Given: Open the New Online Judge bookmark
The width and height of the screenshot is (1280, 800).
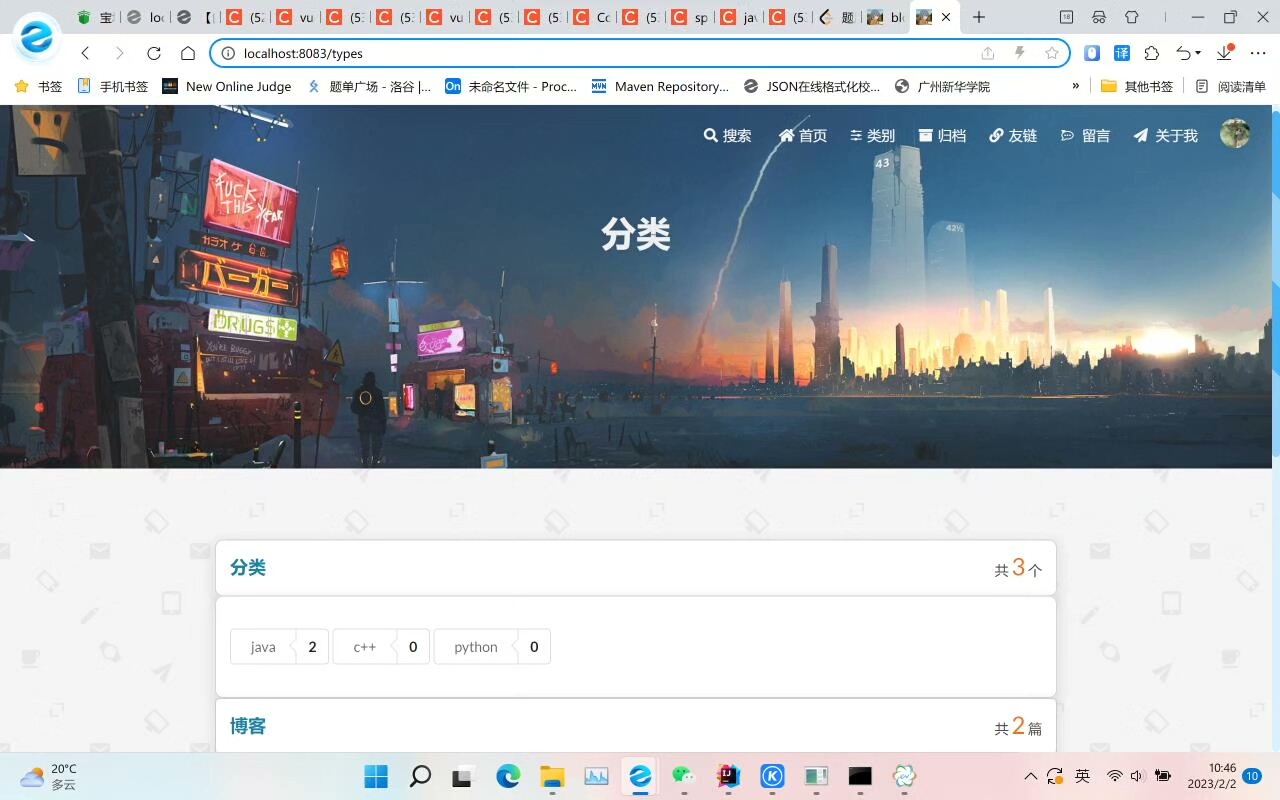Looking at the screenshot, I should pos(227,87).
